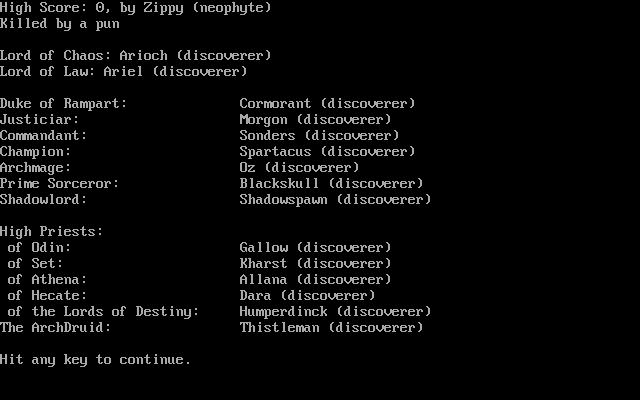This screenshot has width=640, height=400.
Task: Click the name Cormorant (discoverer)
Action: 327,103
